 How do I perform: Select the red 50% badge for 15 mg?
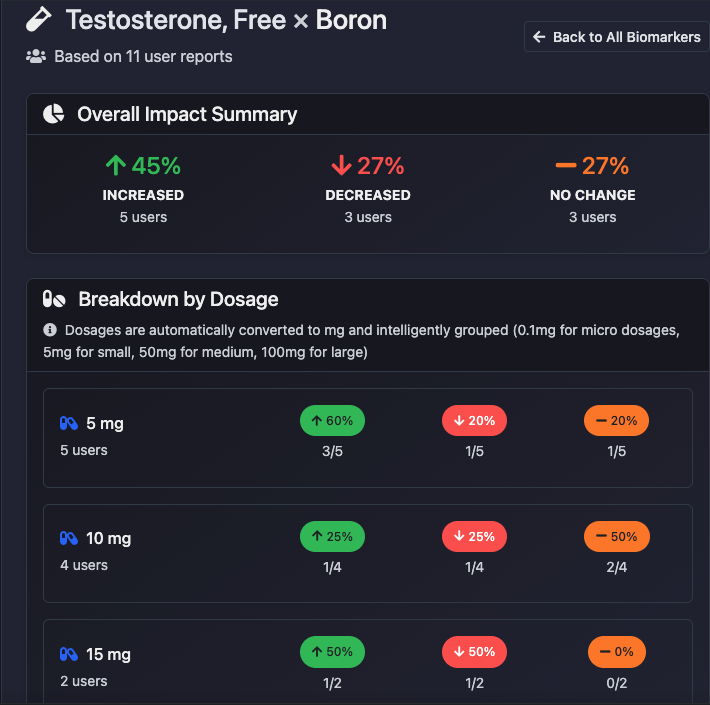pos(474,652)
